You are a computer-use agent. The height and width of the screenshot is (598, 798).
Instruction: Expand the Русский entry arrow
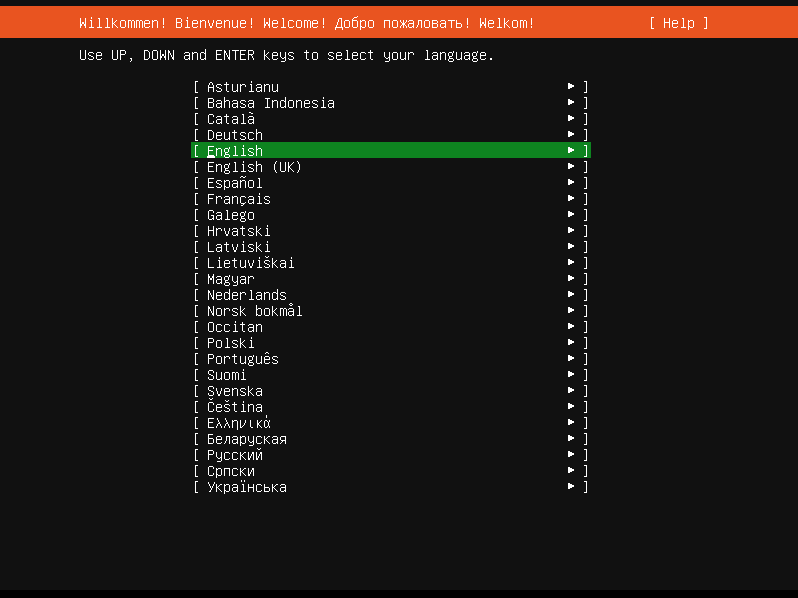click(571, 455)
